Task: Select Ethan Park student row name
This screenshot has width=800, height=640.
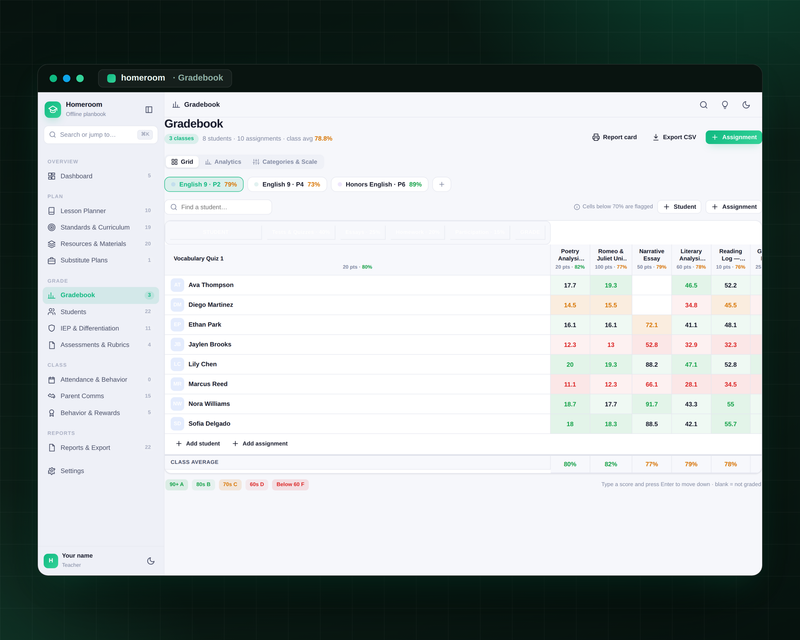Action: 205,325
